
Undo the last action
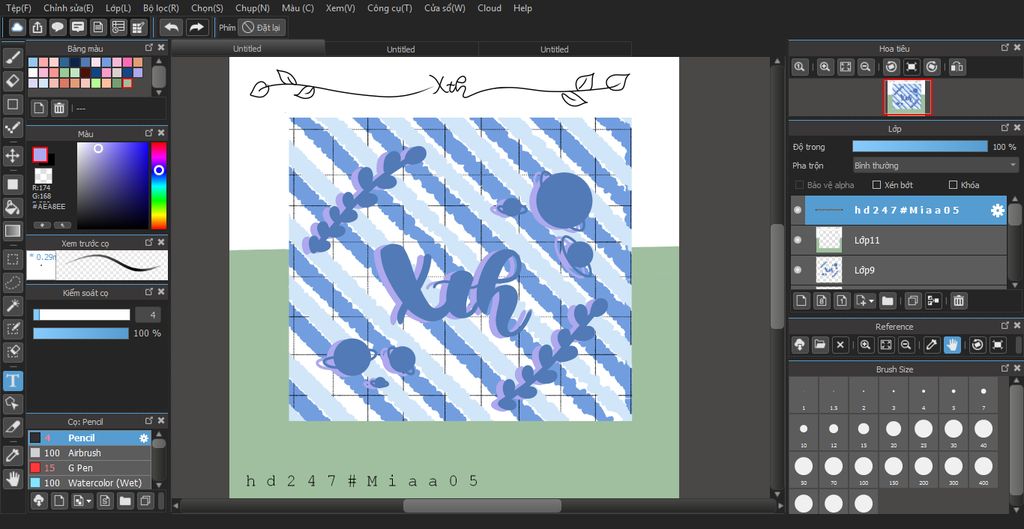[172, 27]
